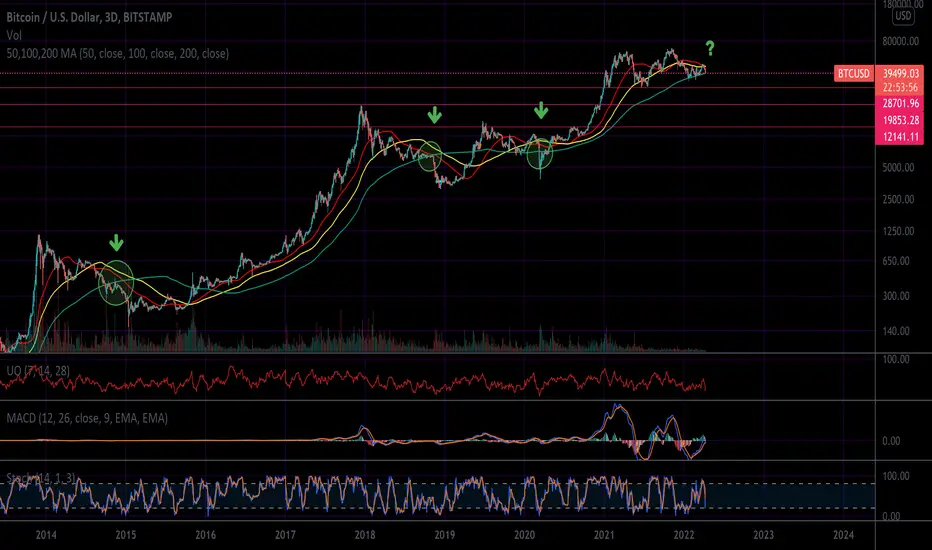Select the BTCUSD price label tag

pyautogui.click(x=854, y=74)
